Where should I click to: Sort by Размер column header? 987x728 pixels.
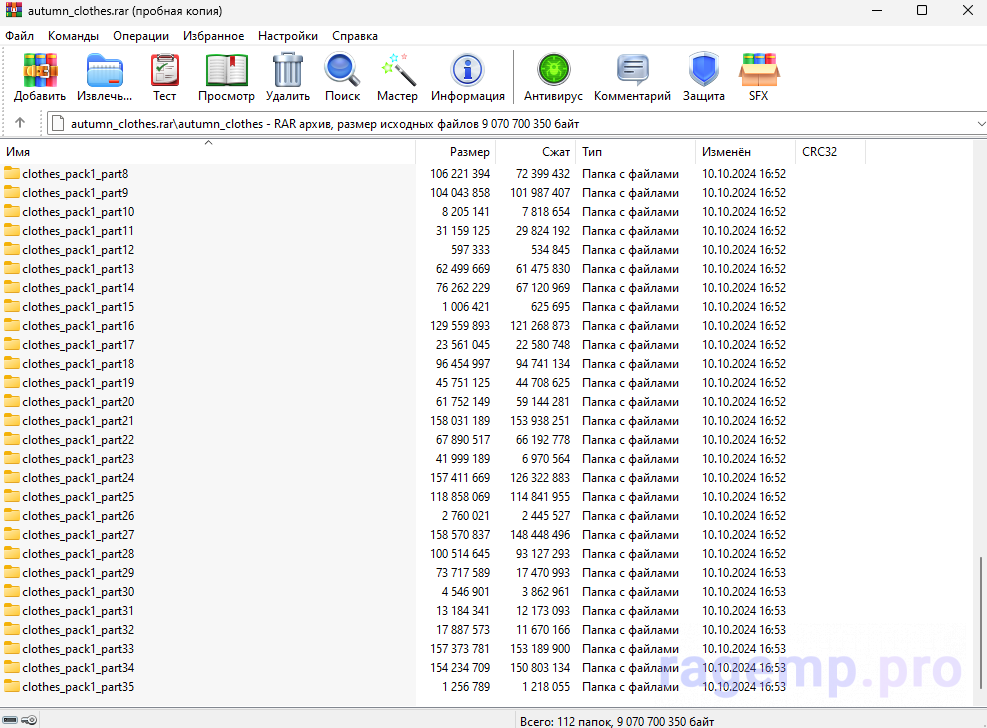(x=456, y=152)
